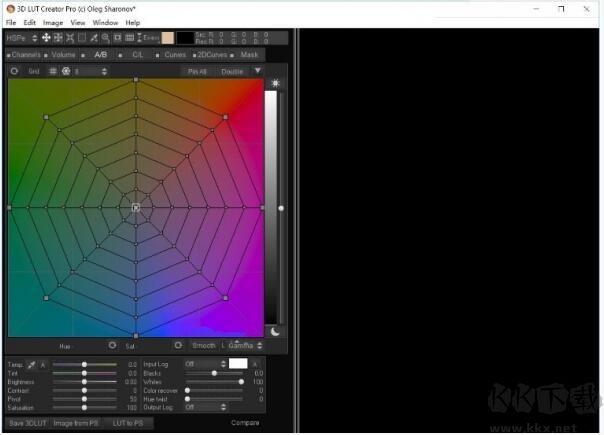Screen dimensions: 604x435
Task: Open the Image menu
Action: point(52,22)
